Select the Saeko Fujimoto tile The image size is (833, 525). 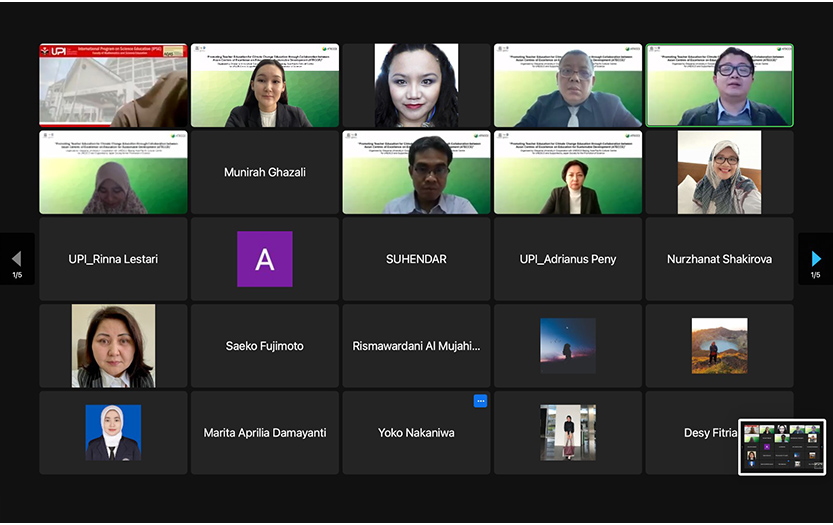click(265, 346)
